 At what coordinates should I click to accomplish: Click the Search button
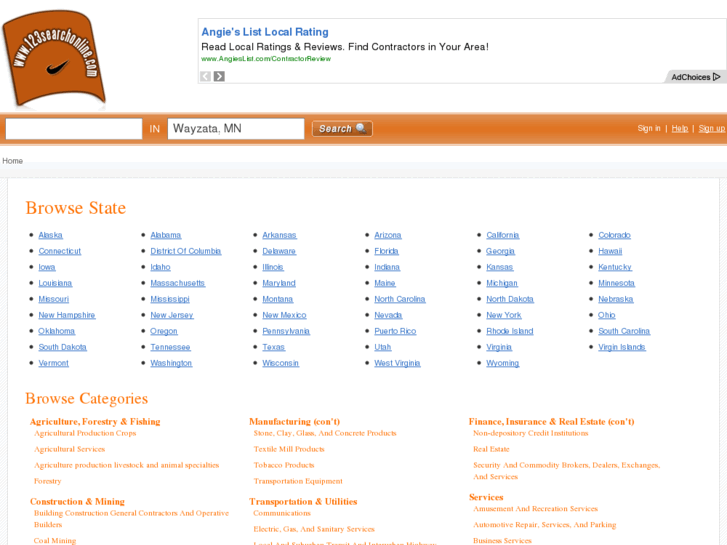342,128
